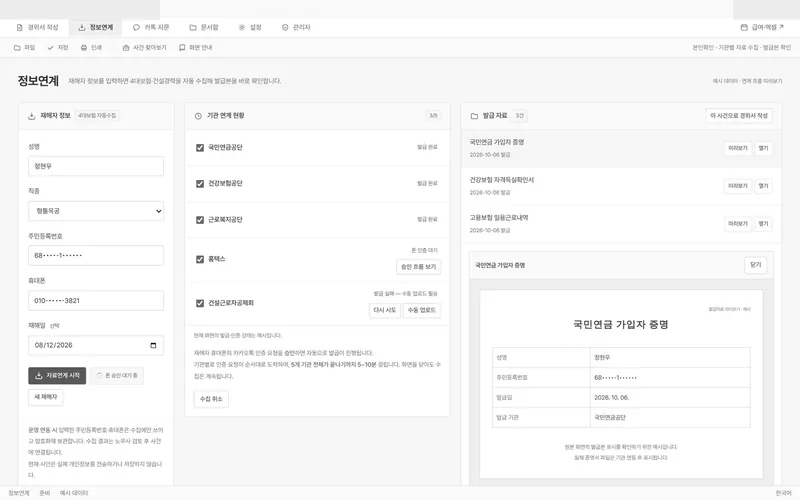Click 예시 데이터 in the status bar
The image size is (800, 500).
74,493
